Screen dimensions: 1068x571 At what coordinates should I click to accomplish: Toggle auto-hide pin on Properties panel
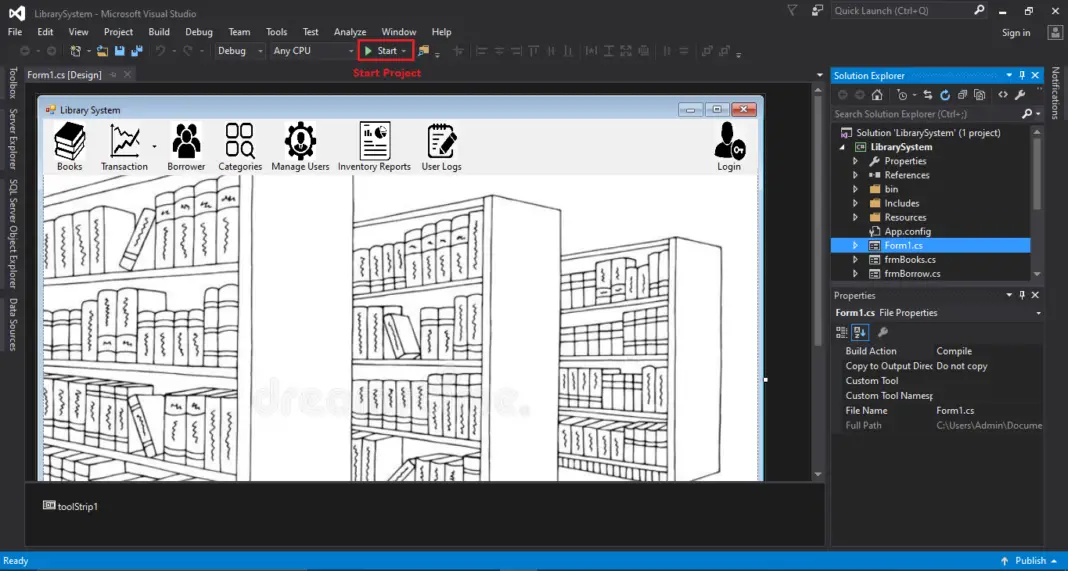(x=1022, y=295)
